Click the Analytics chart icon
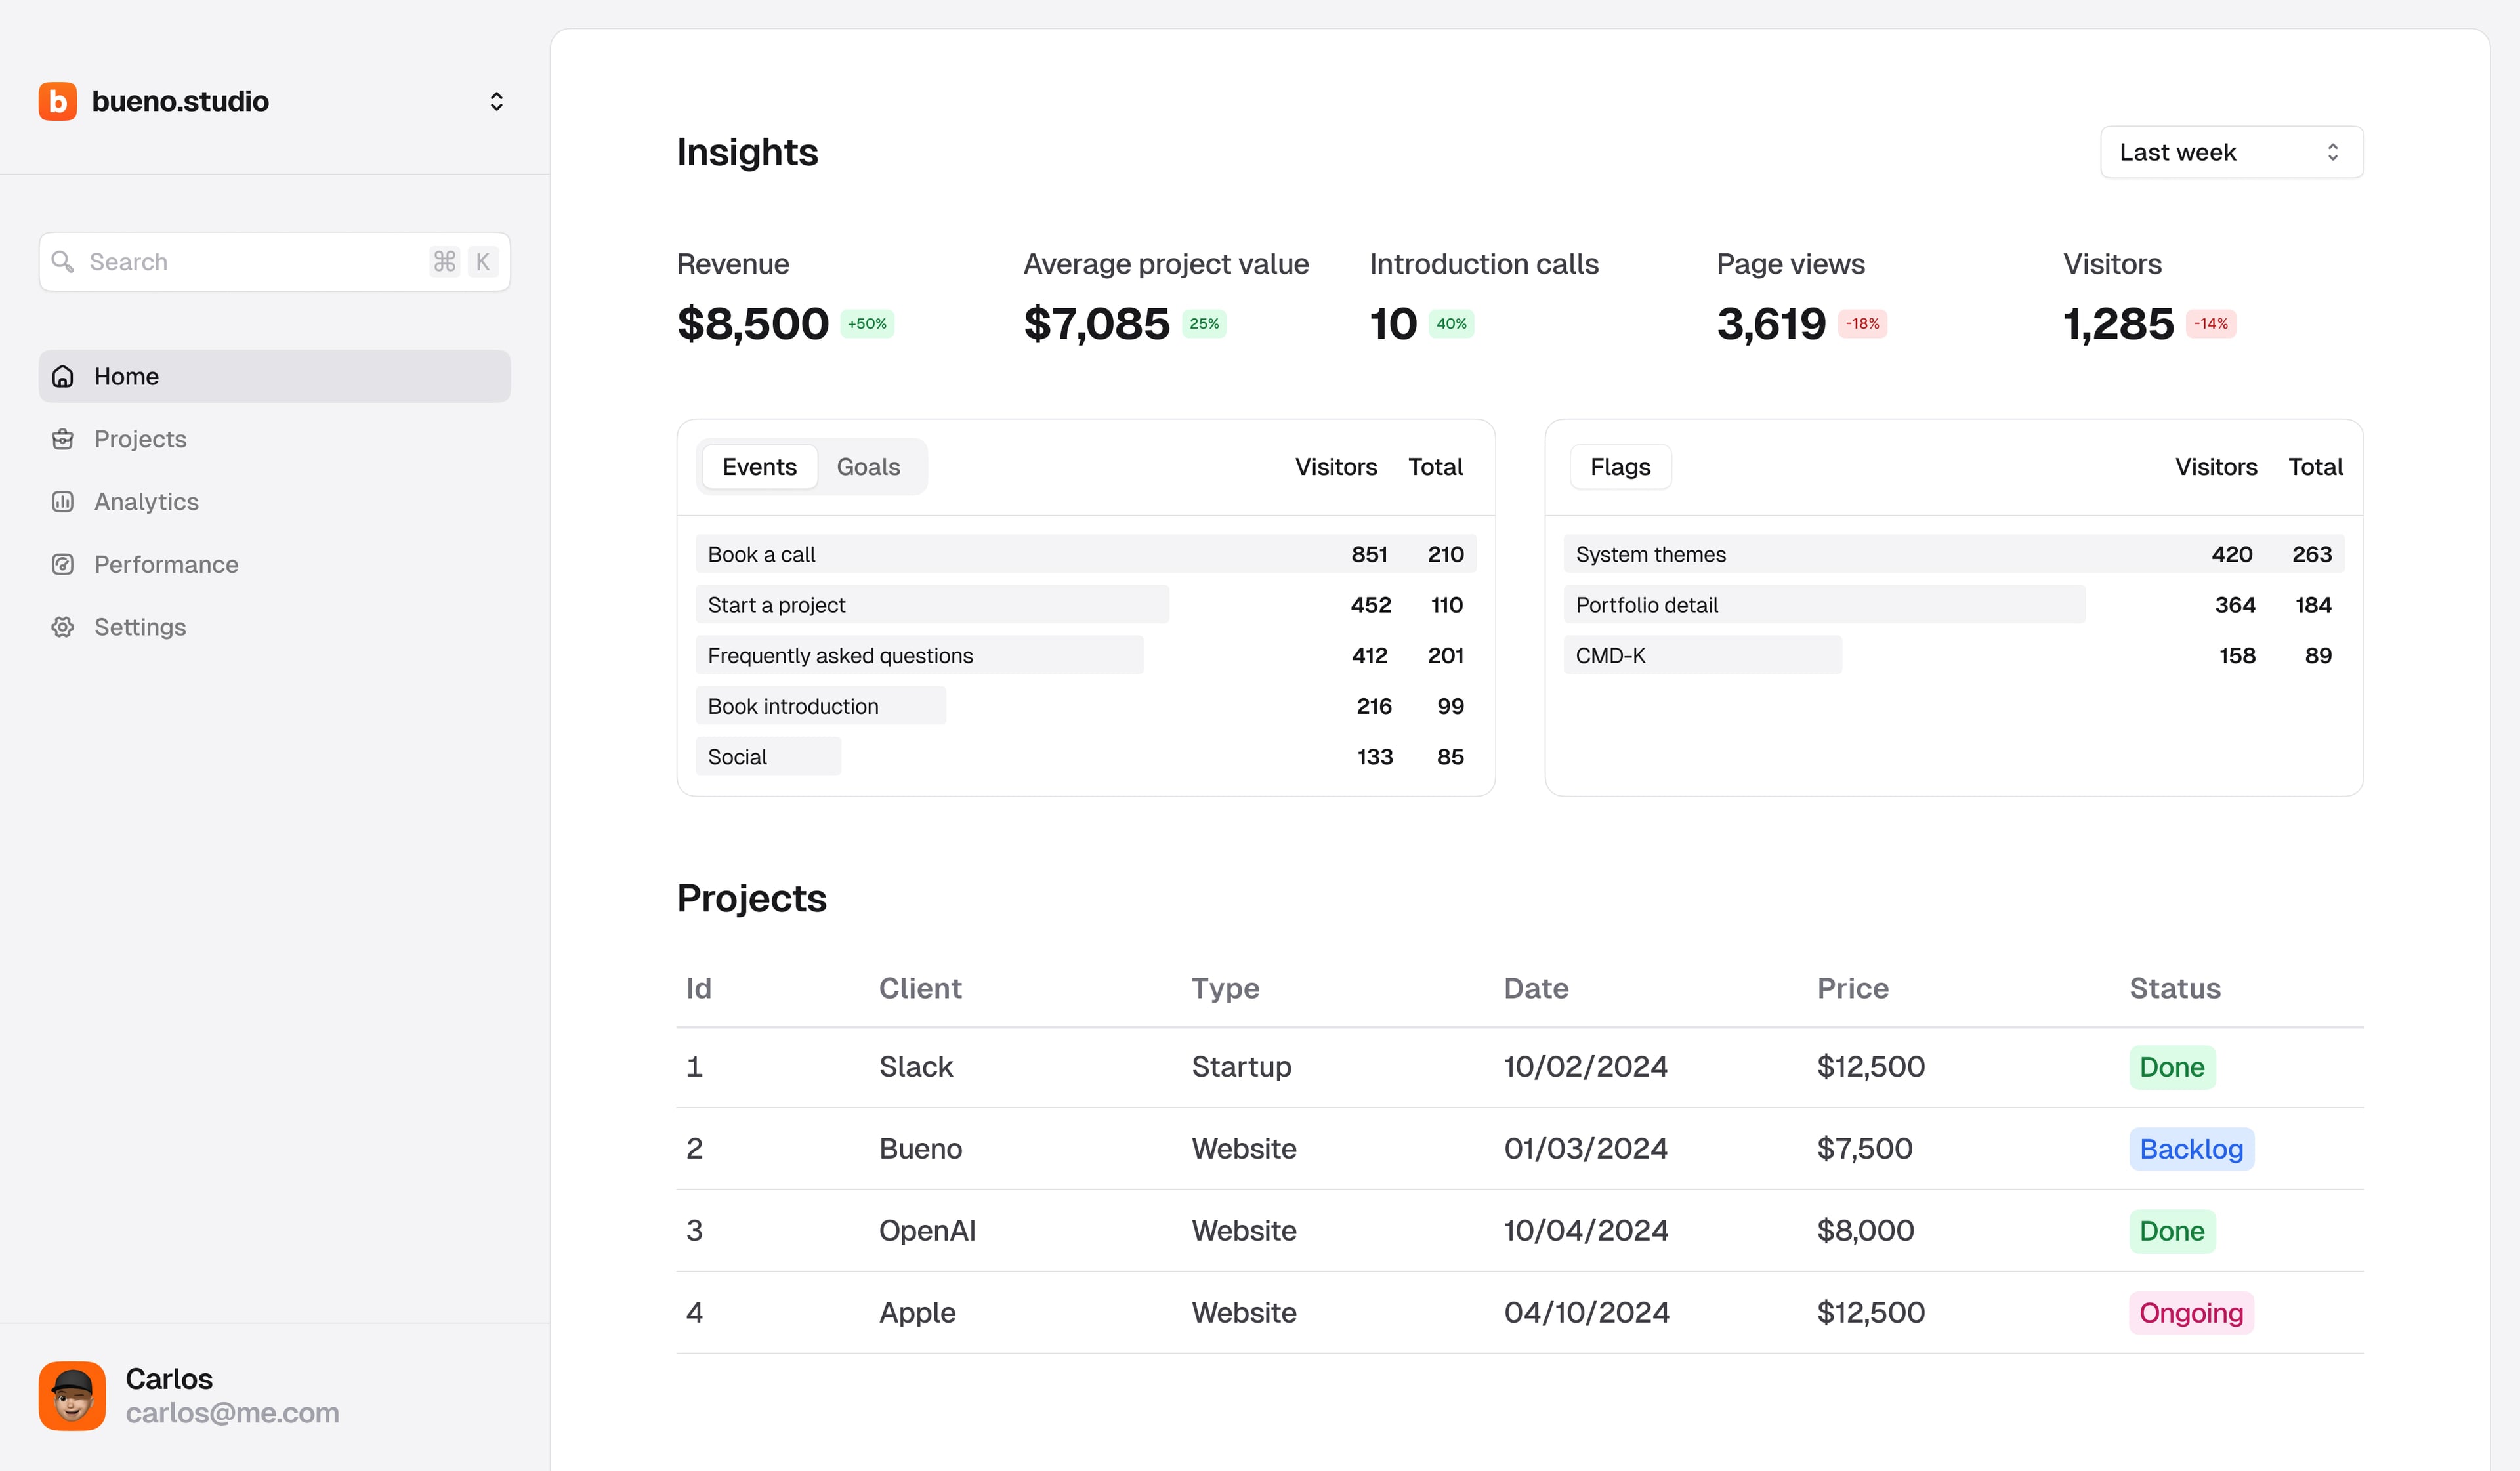 62,501
